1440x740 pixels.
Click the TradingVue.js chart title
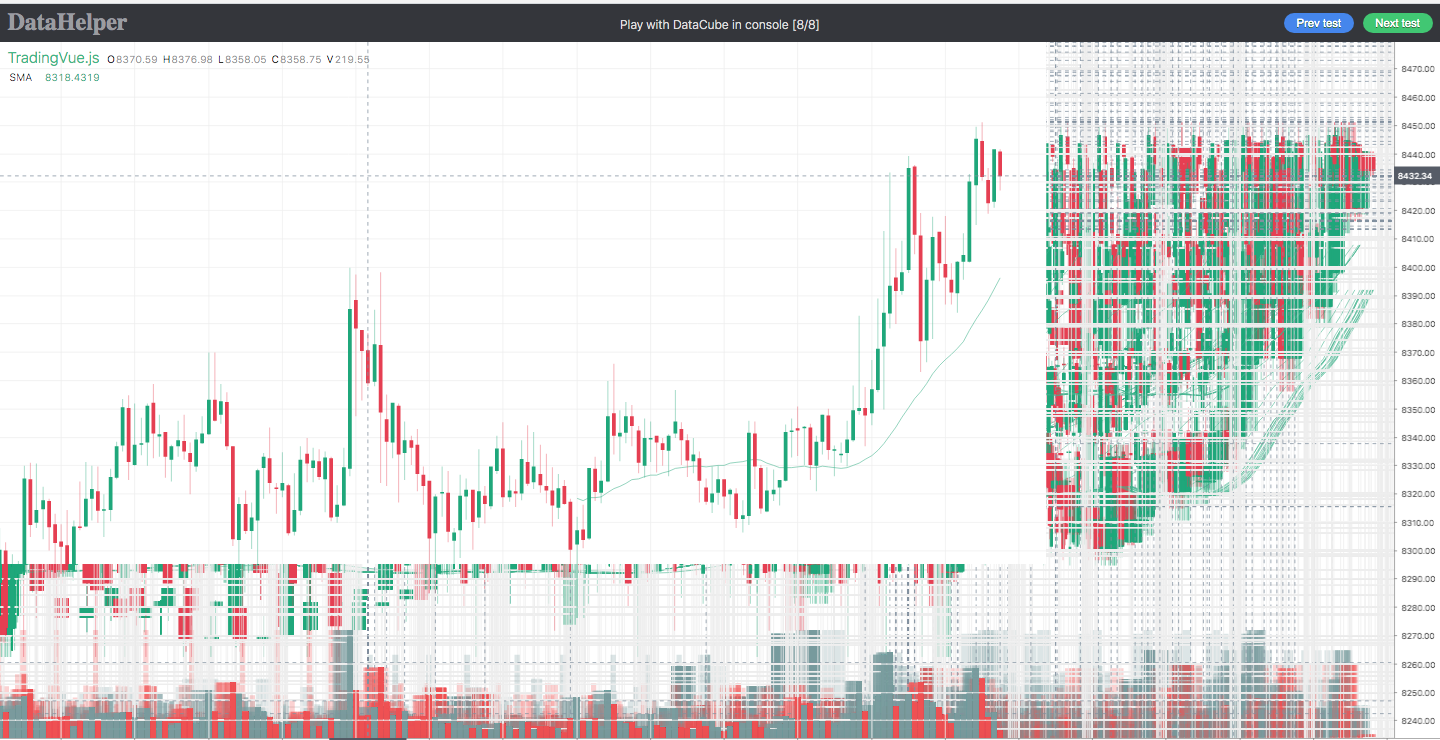pos(54,58)
